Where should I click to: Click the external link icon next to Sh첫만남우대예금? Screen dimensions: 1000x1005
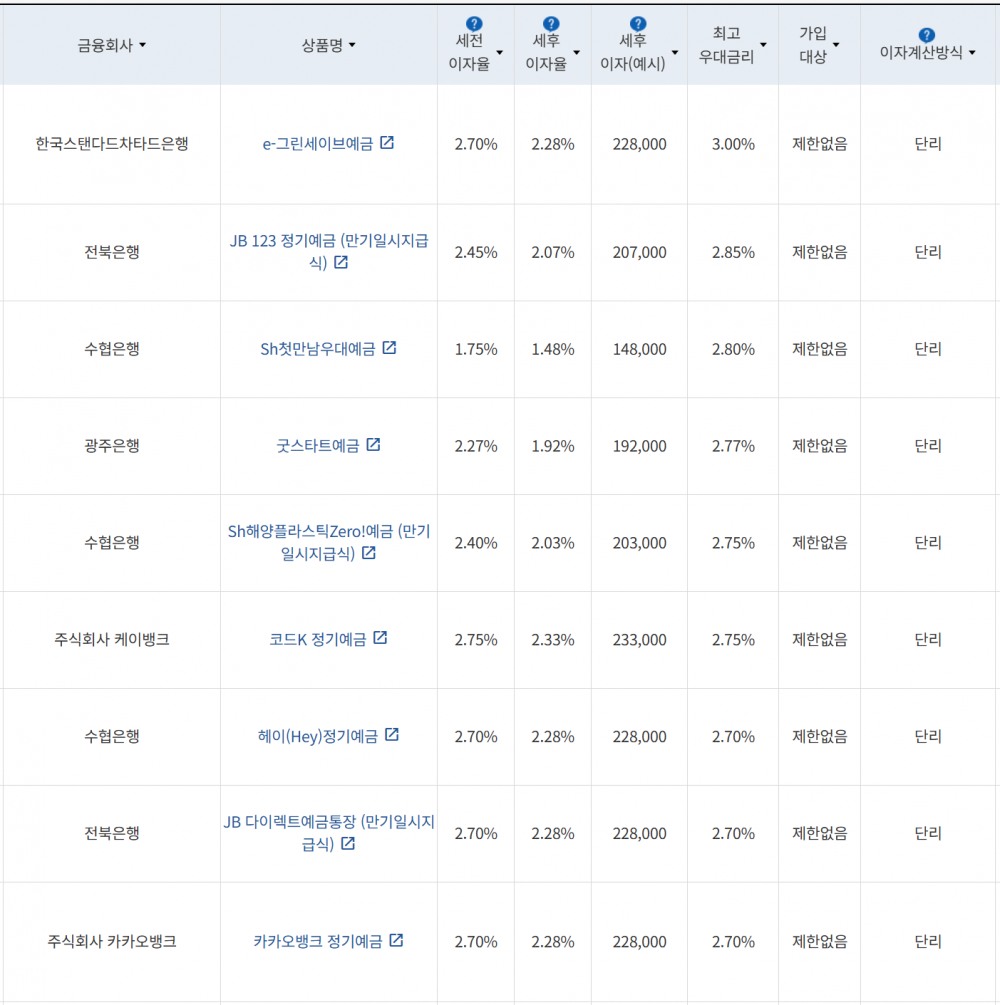pyautogui.click(x=389, y=348)
